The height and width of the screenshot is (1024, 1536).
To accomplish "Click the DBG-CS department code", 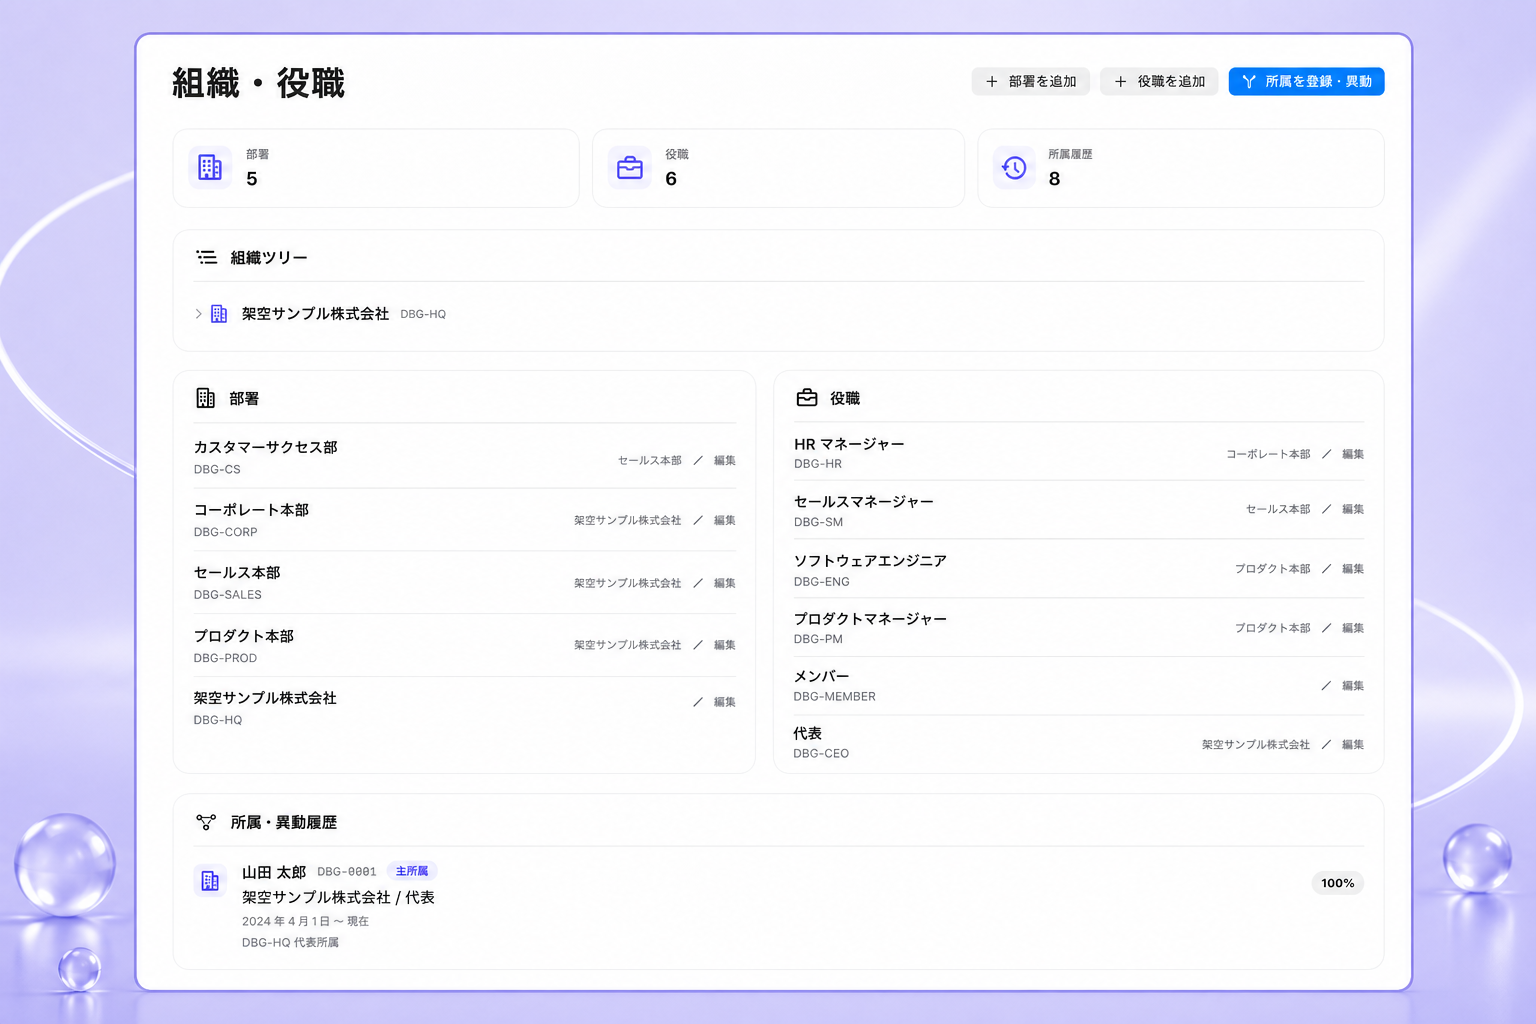I will (x=217, y=469).
